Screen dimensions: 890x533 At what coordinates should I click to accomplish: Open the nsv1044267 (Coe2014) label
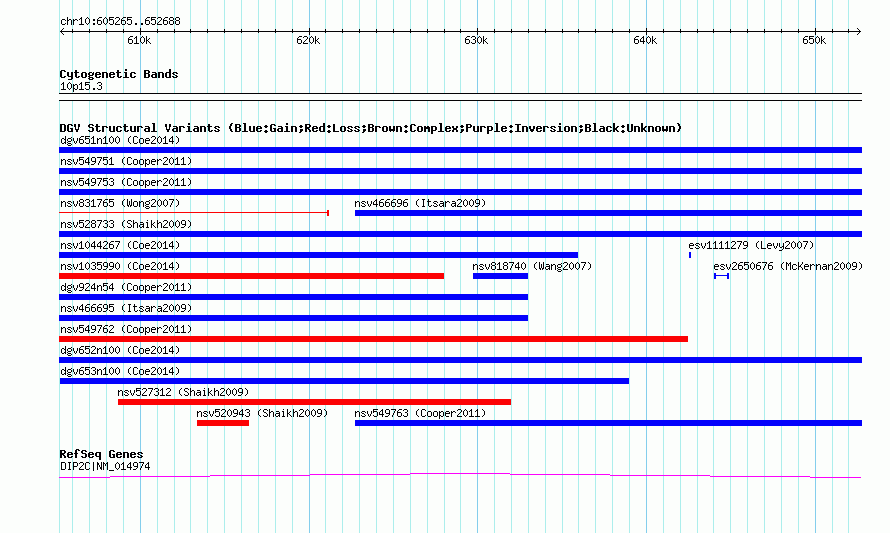pyautogui.click(x=120, y=245)
